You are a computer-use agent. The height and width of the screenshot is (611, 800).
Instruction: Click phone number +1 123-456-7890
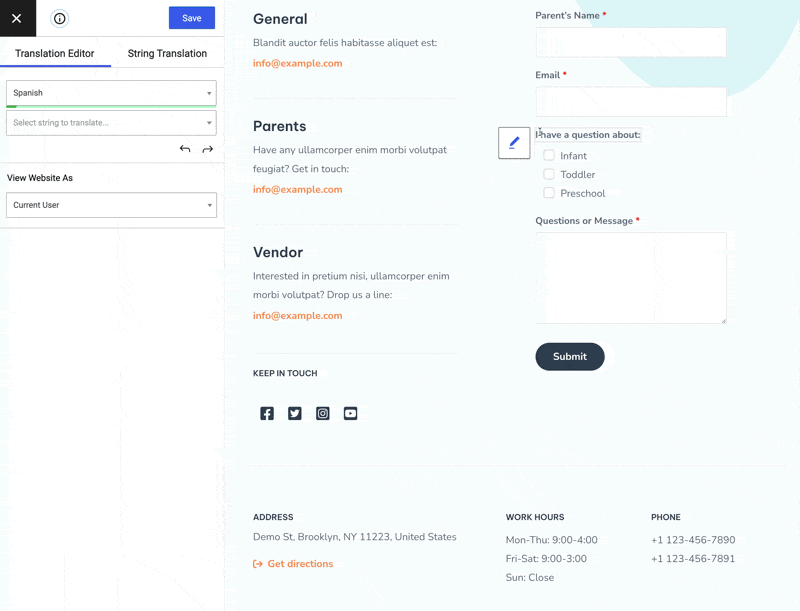tap(693, 540)
